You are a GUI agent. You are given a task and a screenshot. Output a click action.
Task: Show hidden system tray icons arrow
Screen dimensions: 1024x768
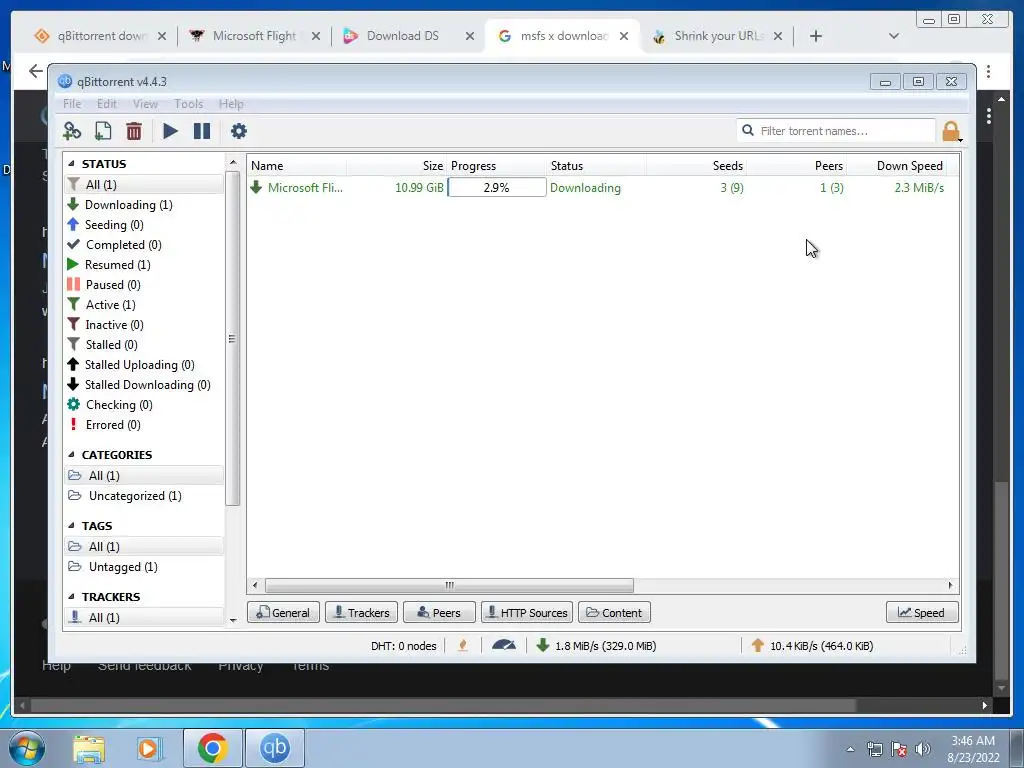(850, 749)
